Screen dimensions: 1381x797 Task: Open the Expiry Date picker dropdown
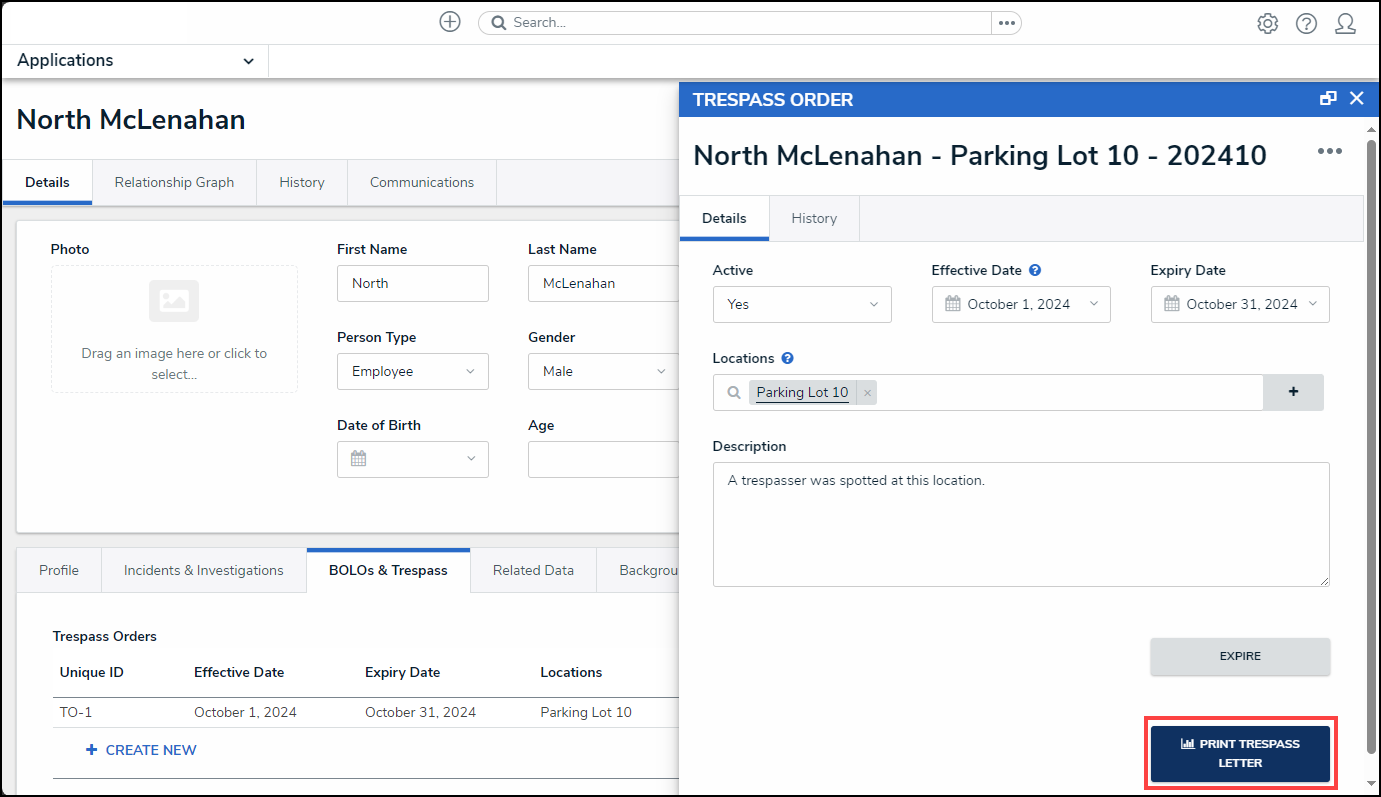point(1239,304)
